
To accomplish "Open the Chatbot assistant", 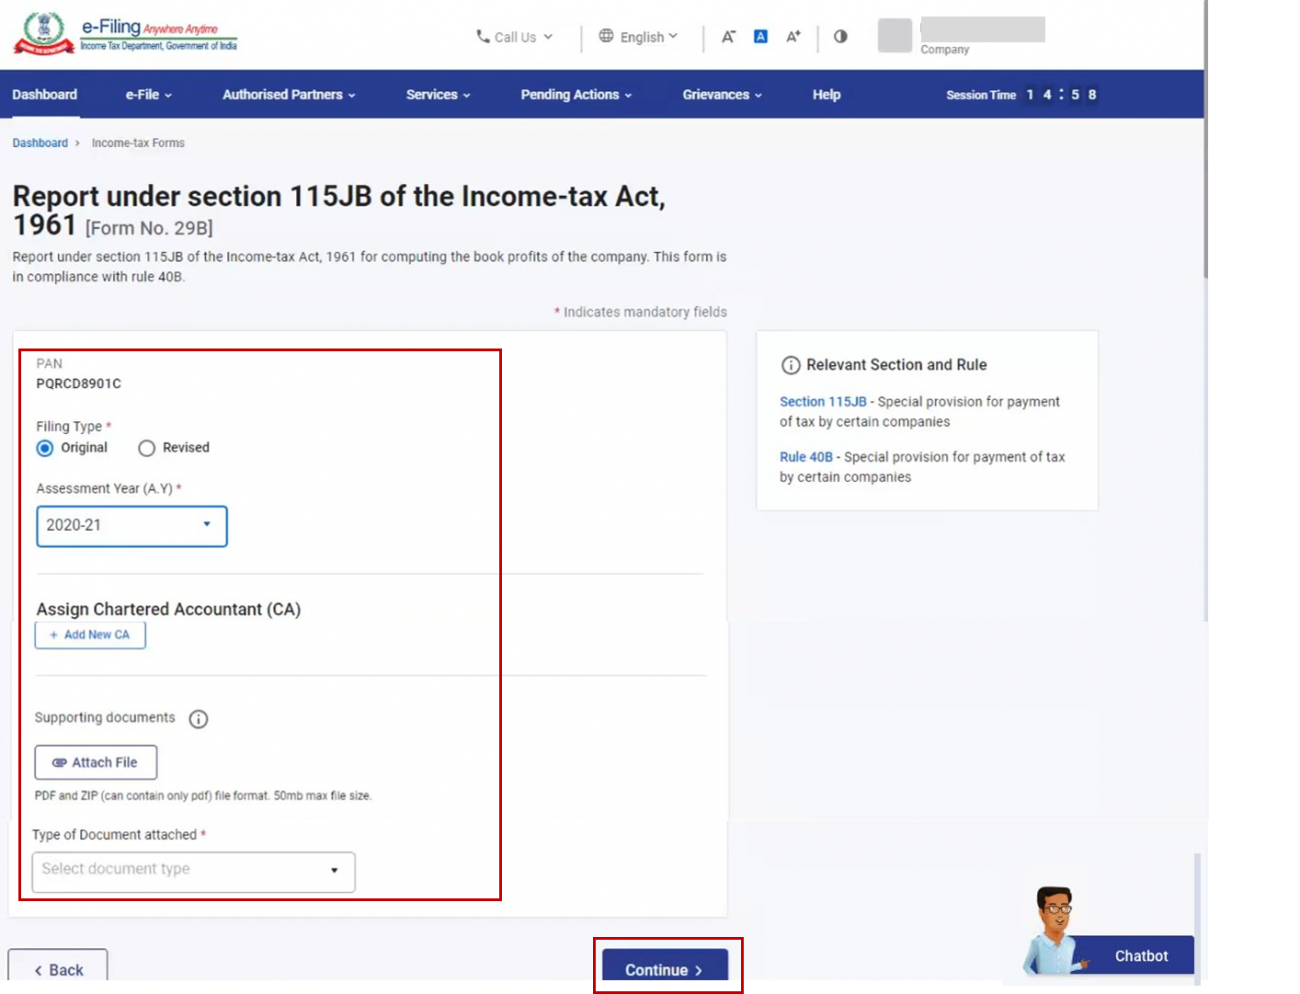I will click(x=1140, y=956).
